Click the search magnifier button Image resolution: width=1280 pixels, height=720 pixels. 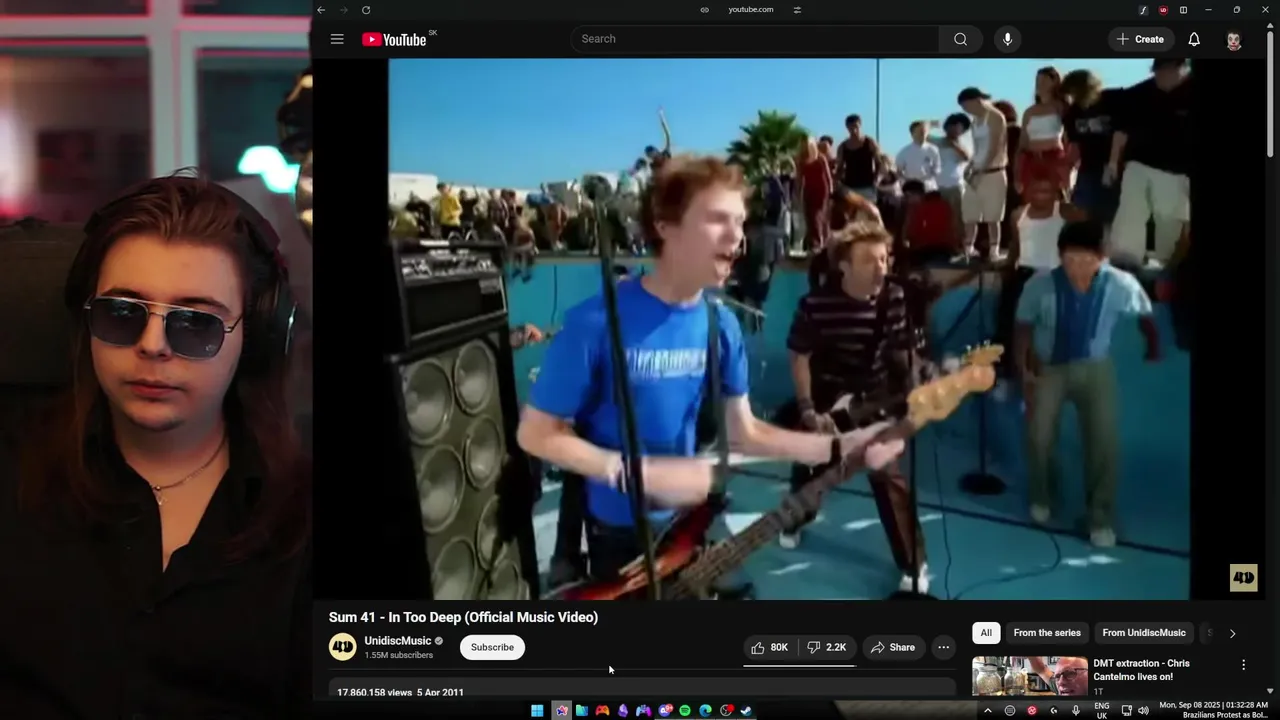pos(960,39)
